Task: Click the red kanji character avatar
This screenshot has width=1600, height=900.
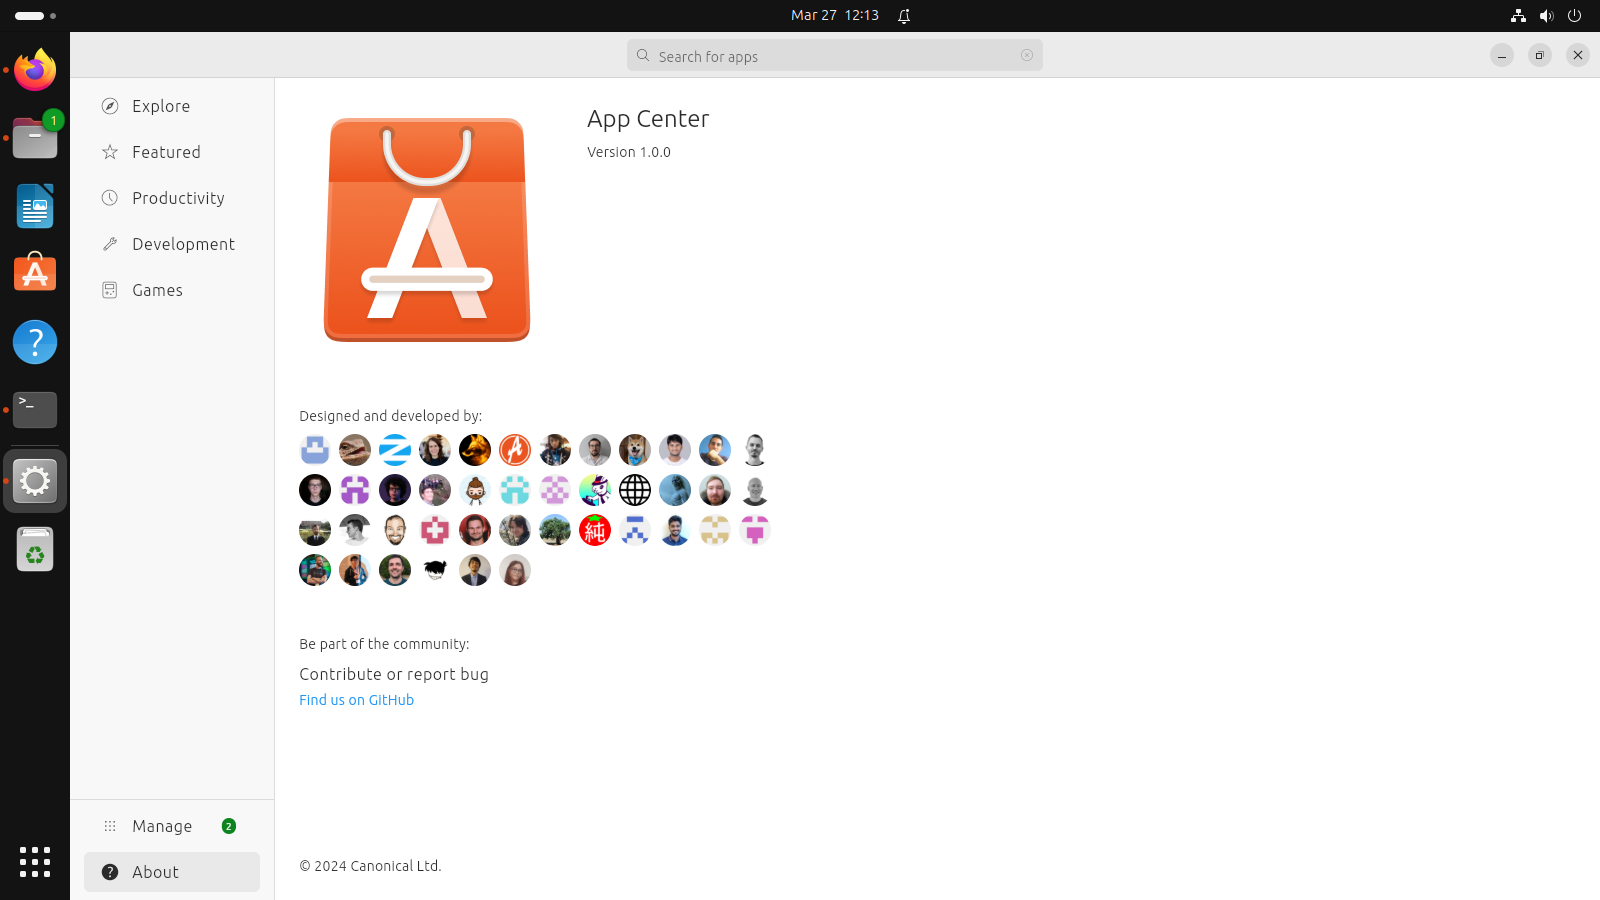Action: point(595,530)
